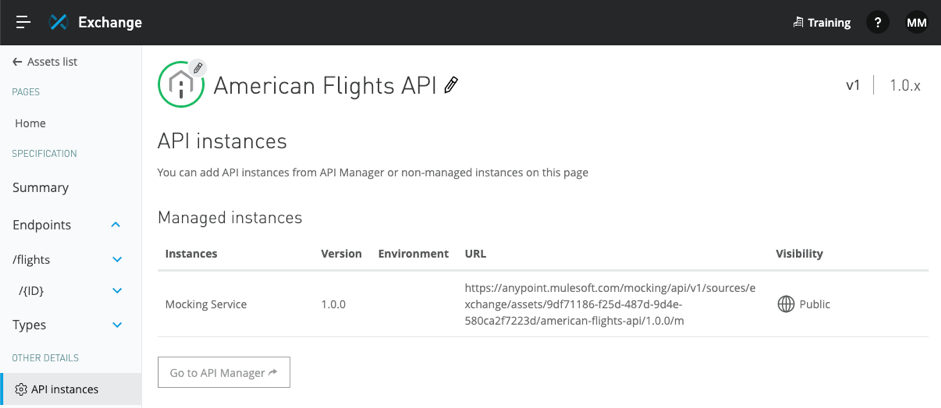Expand the Types section chevron
This screenshot has height=408, width=941.
[117, 325]
